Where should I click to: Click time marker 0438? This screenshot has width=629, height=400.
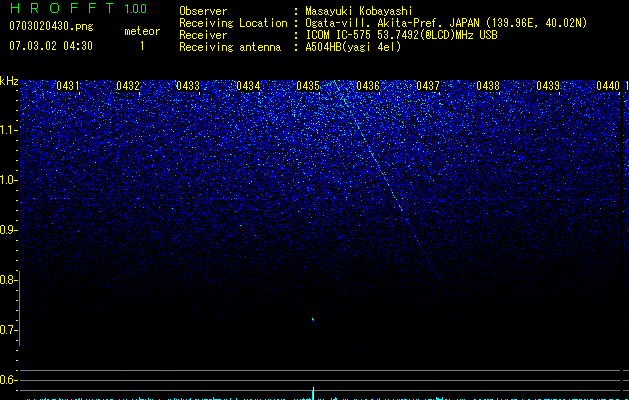coord(488,86)
